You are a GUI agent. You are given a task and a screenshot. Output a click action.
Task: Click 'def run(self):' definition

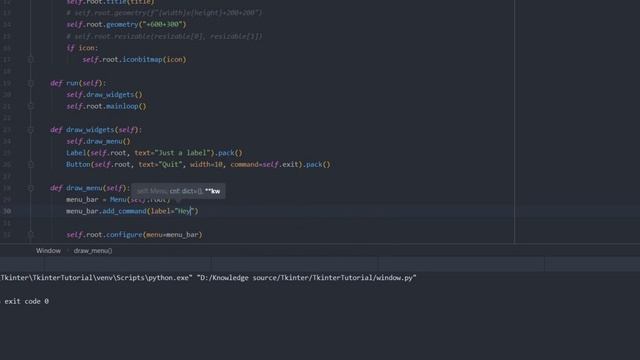click(78, 83)
